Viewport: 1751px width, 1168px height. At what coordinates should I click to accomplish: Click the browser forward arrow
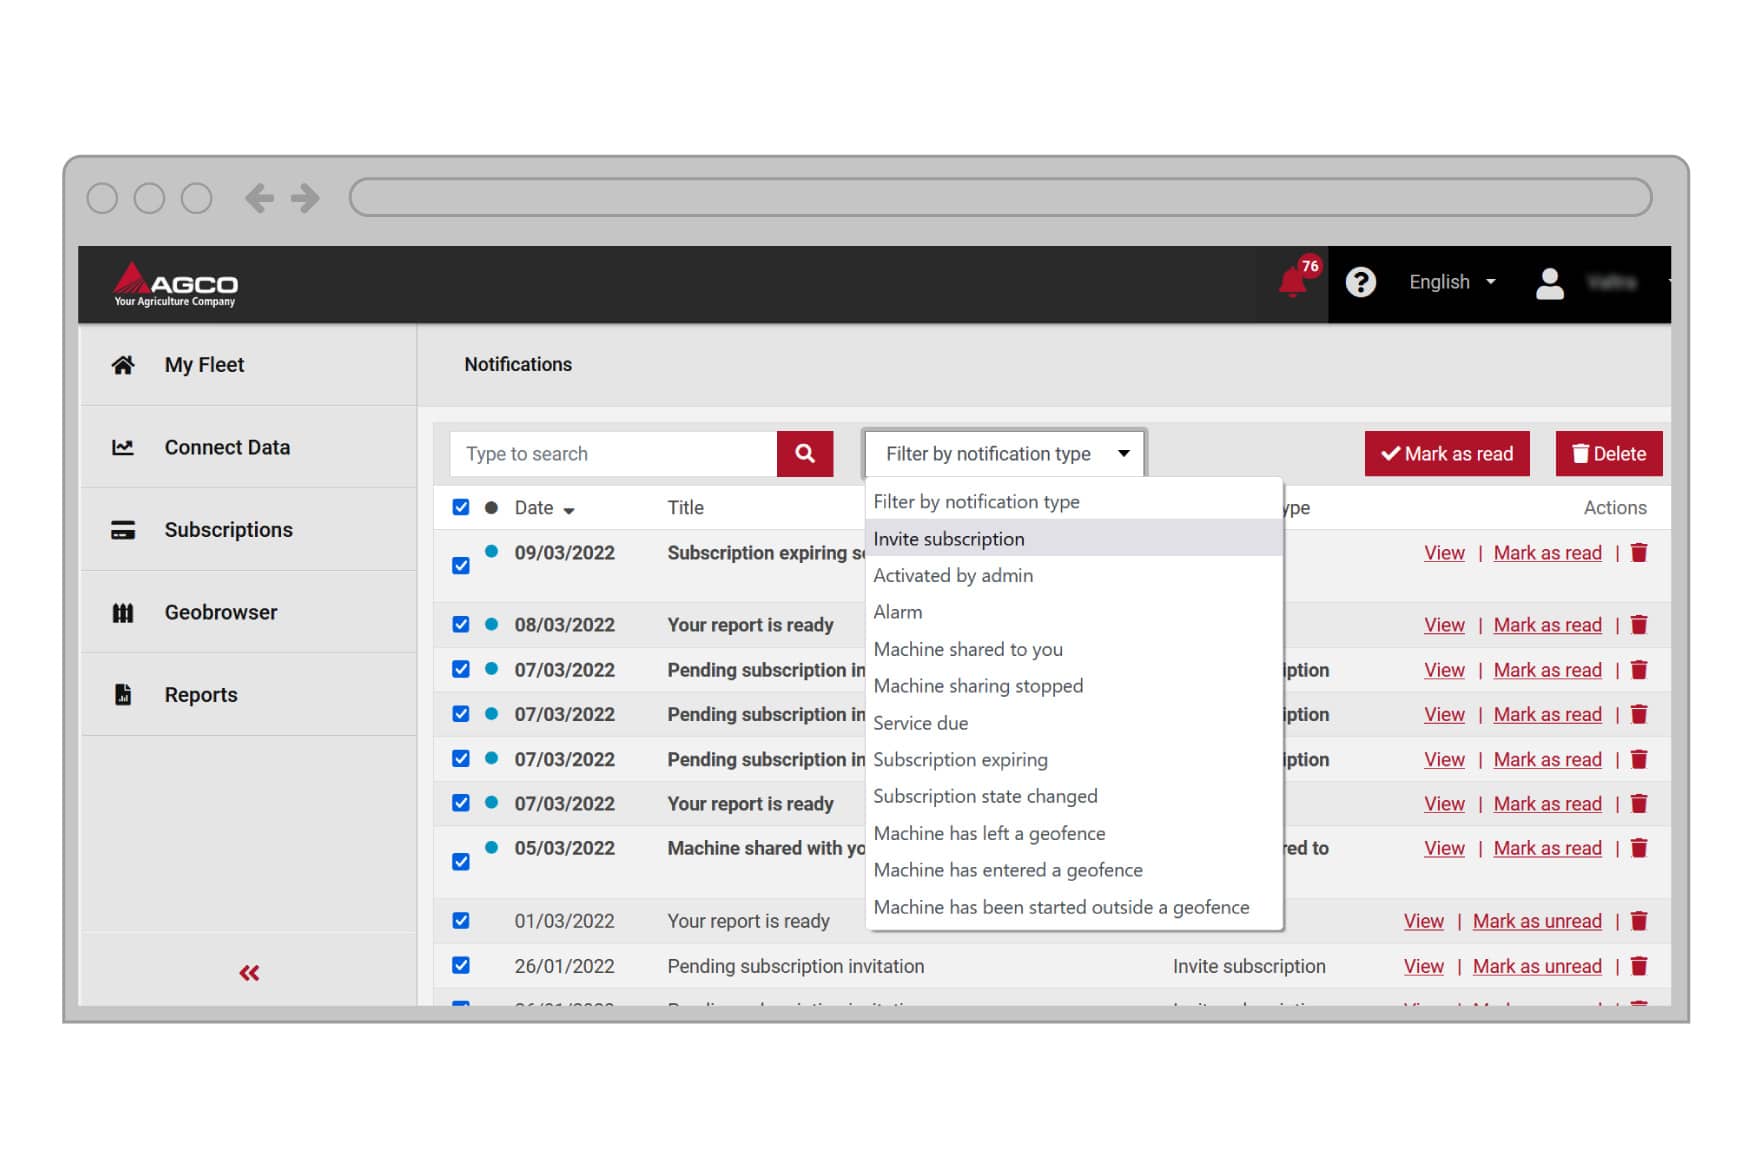305,198
